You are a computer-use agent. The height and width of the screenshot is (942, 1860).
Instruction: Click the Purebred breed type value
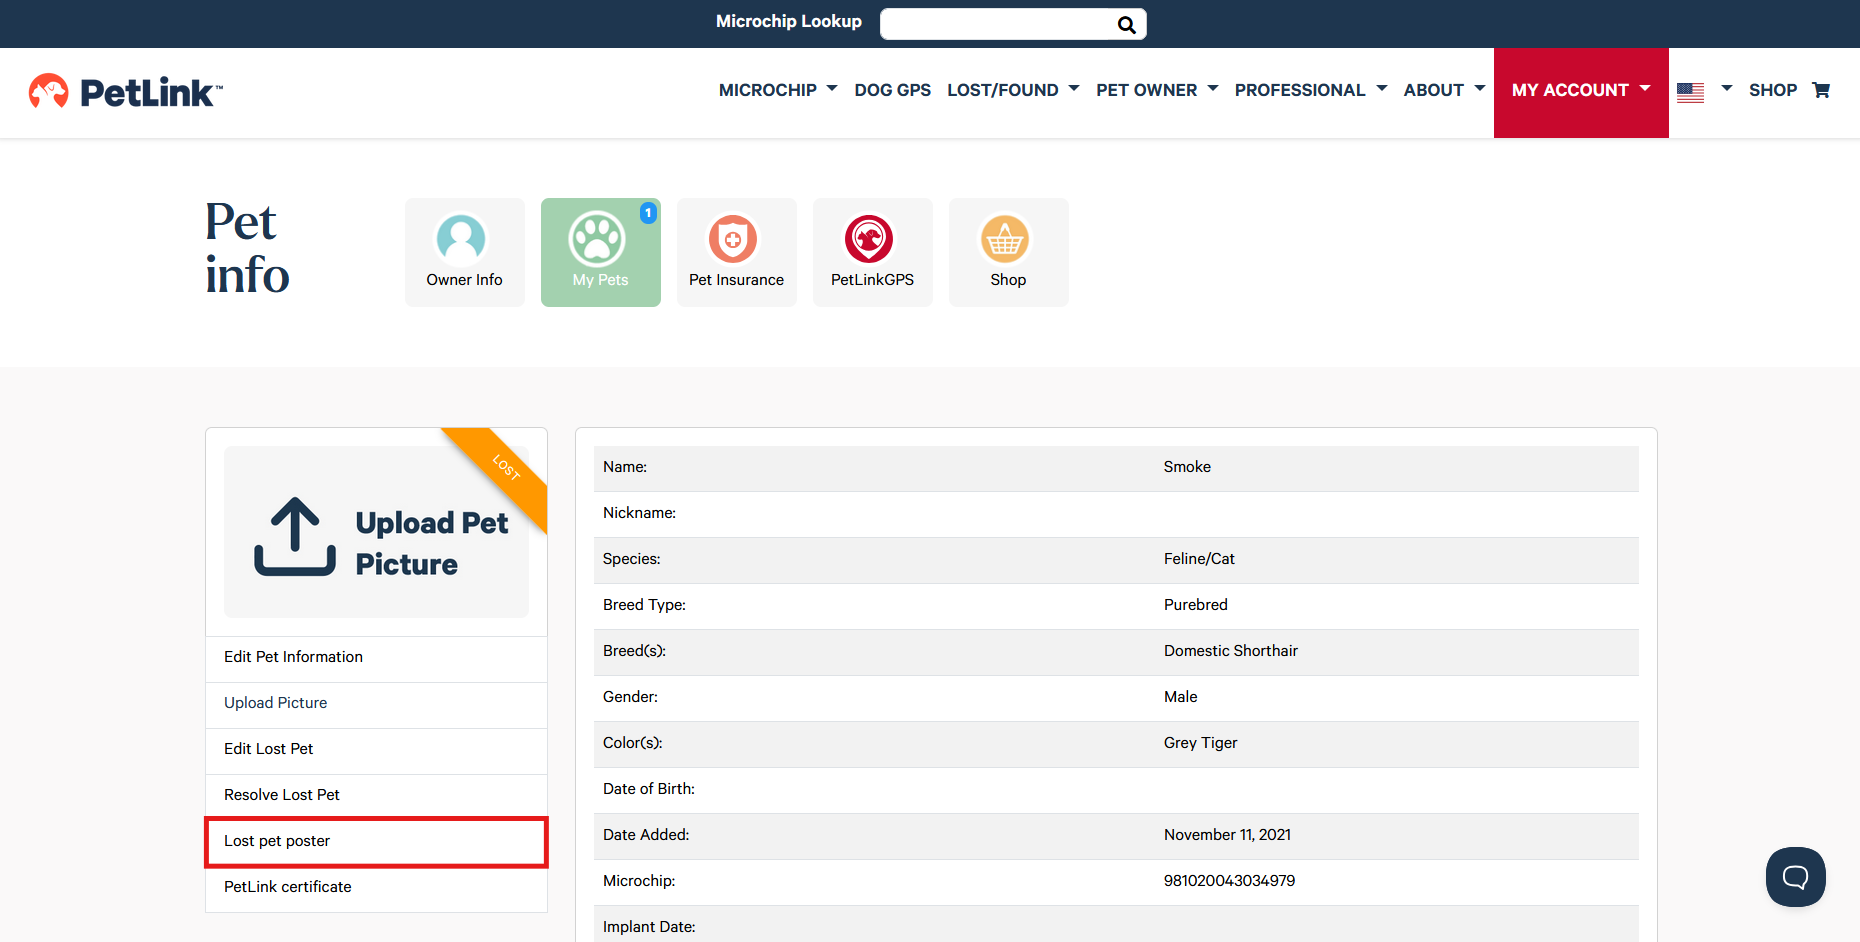pos(1196,605)
